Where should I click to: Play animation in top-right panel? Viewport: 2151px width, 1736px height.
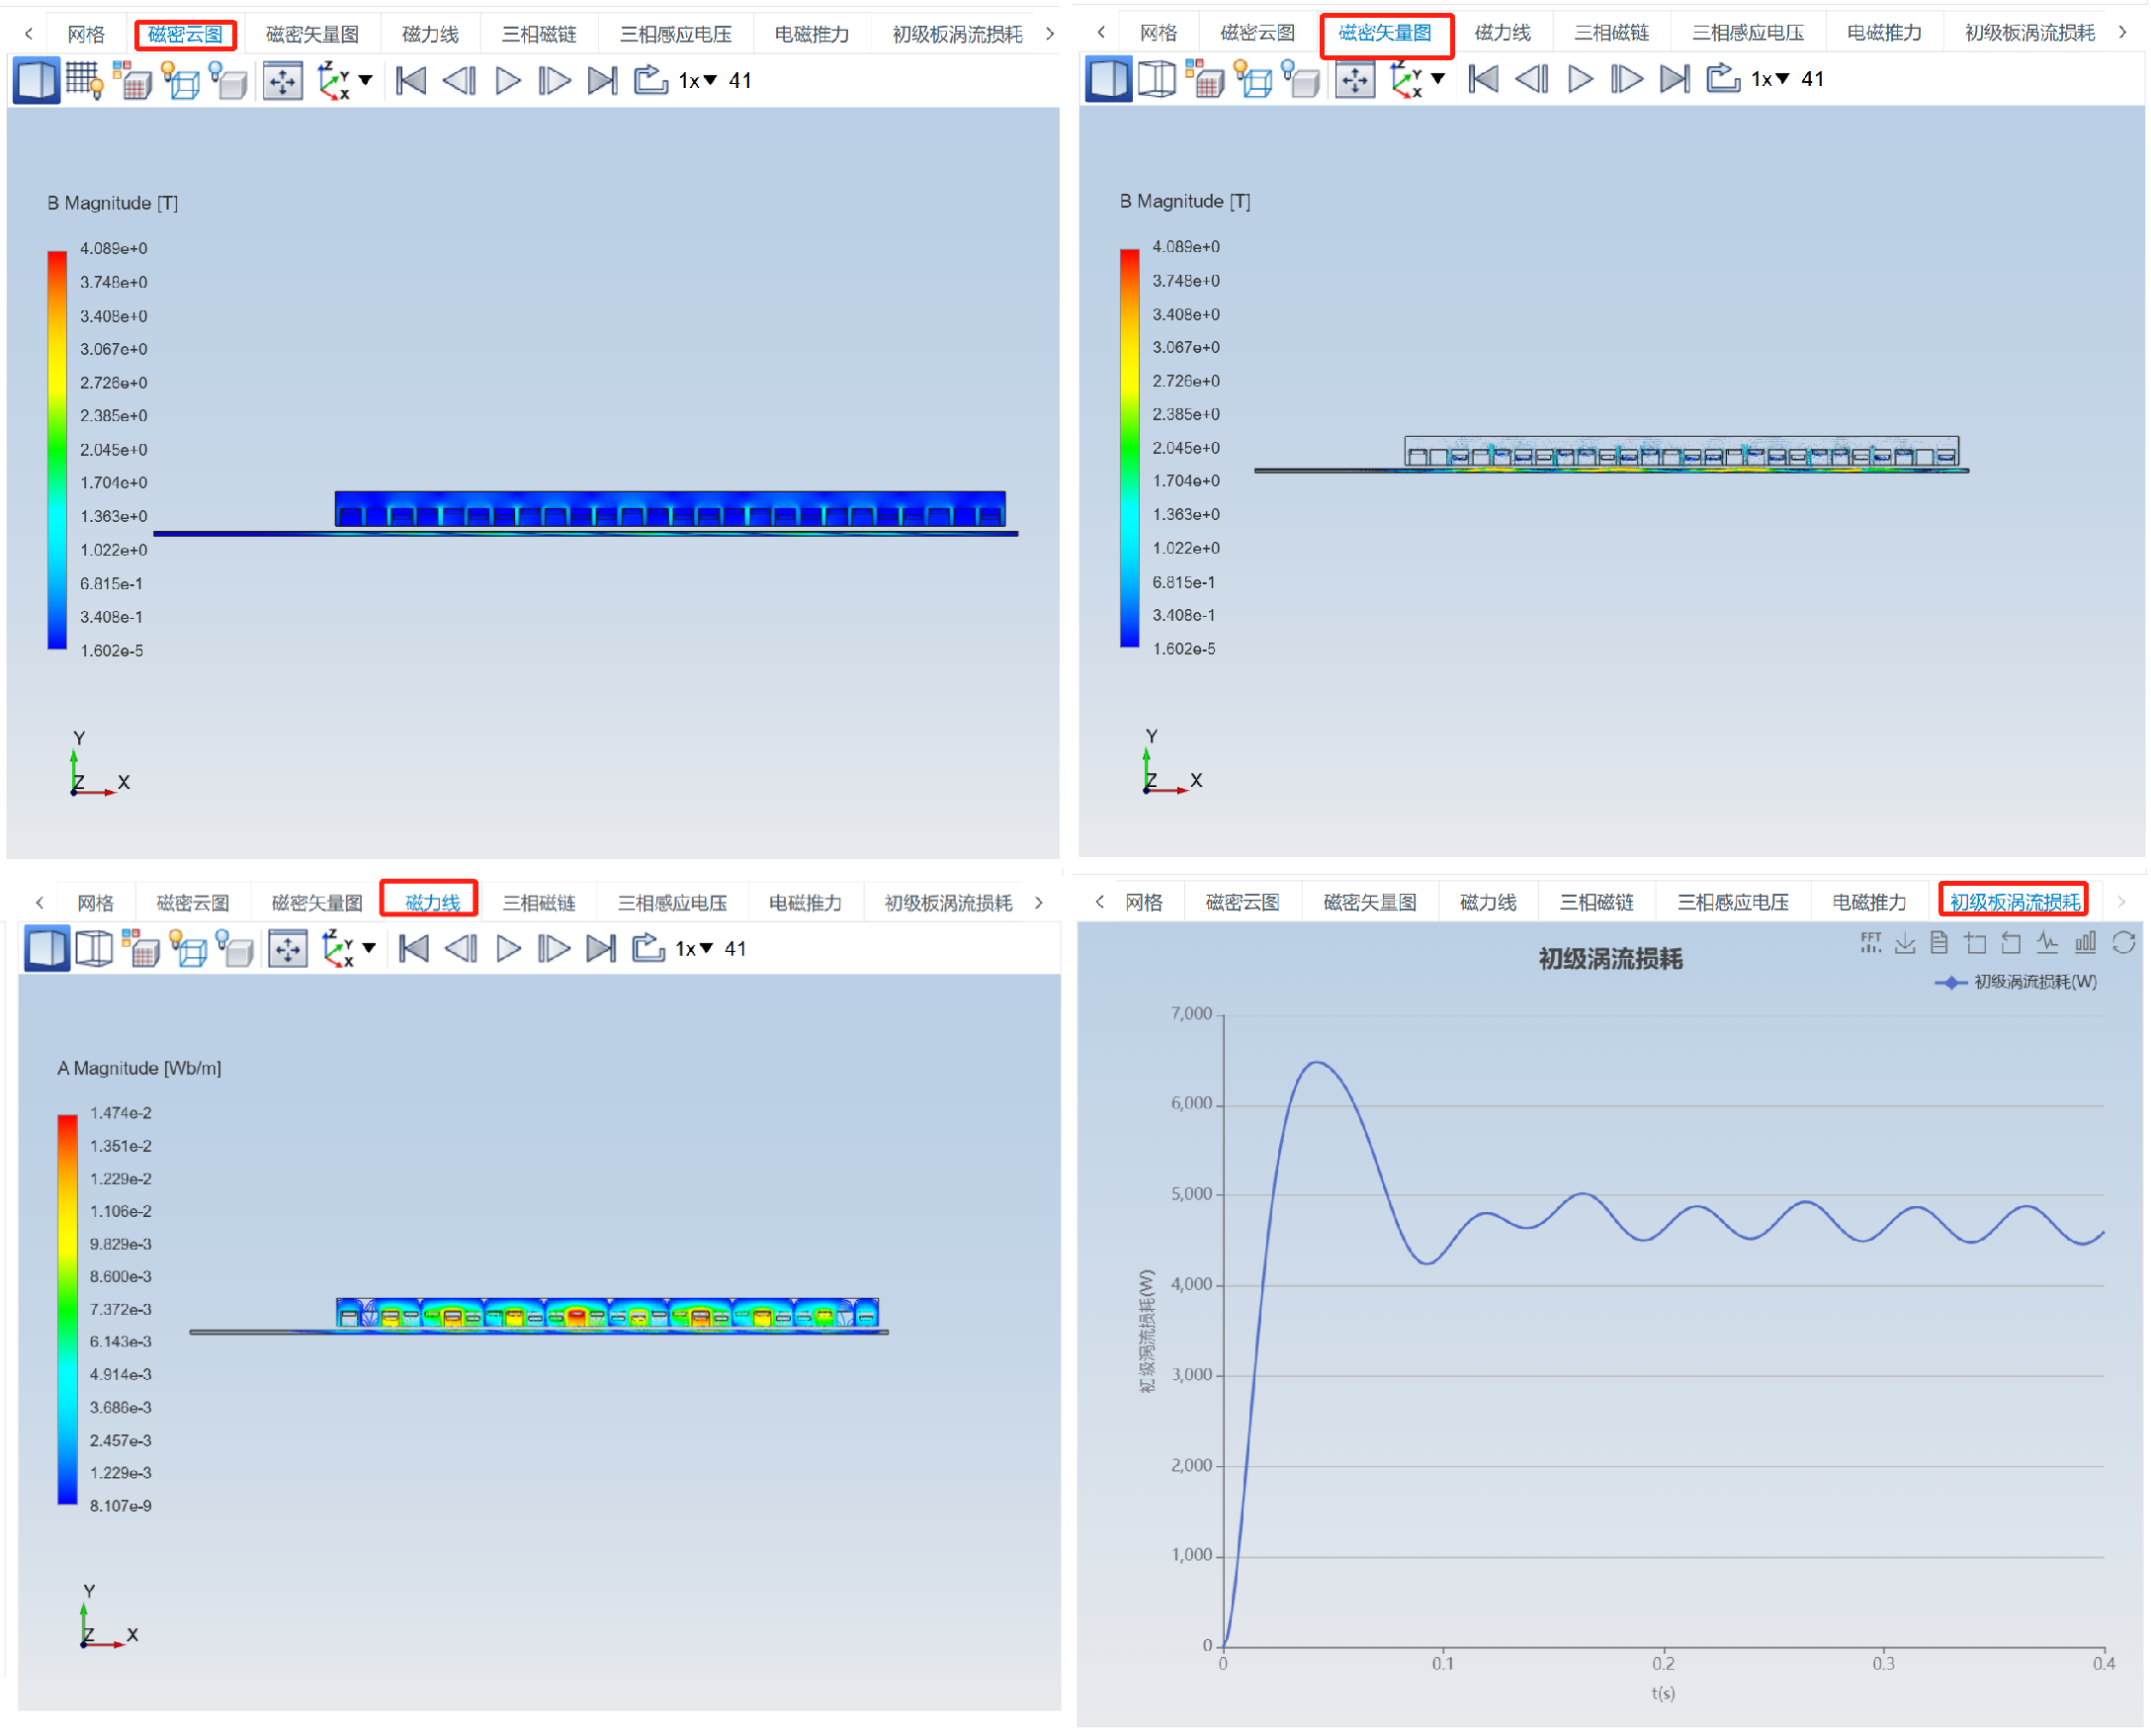point(1579,79)
